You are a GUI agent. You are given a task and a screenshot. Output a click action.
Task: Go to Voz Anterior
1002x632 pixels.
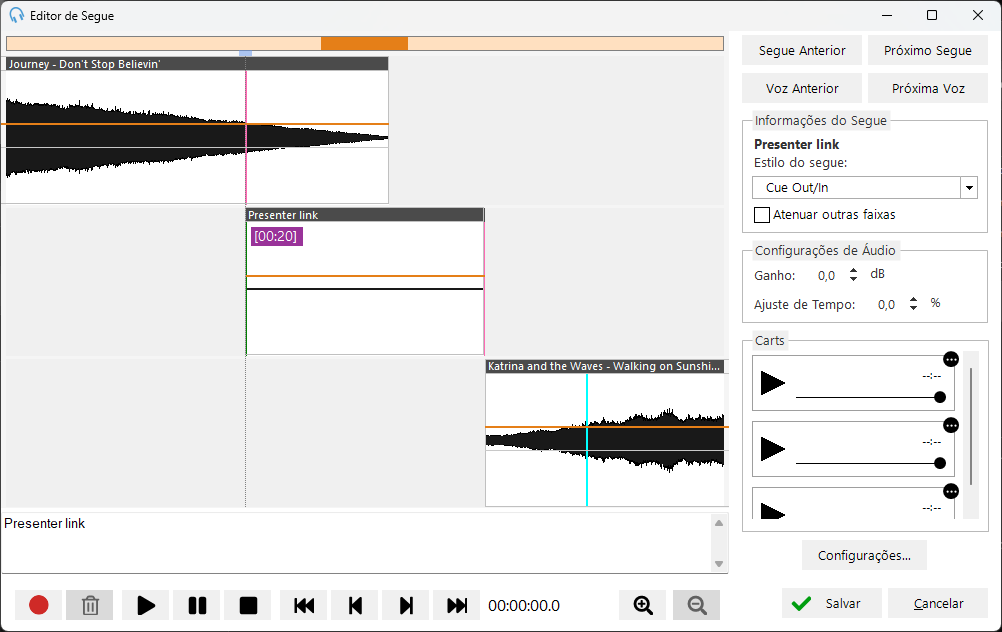802,88
